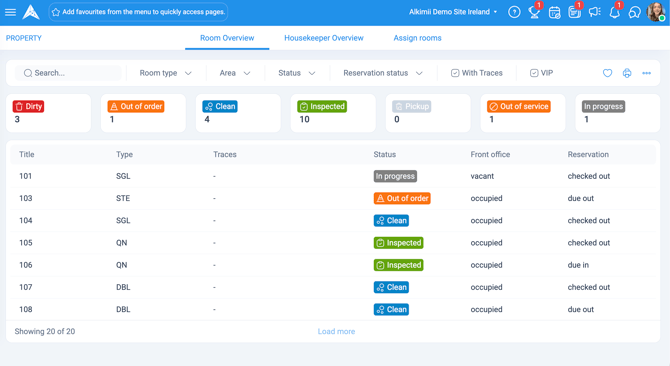Click the search magnifier icon
The image size is (670, 366).
coord(28,73)
